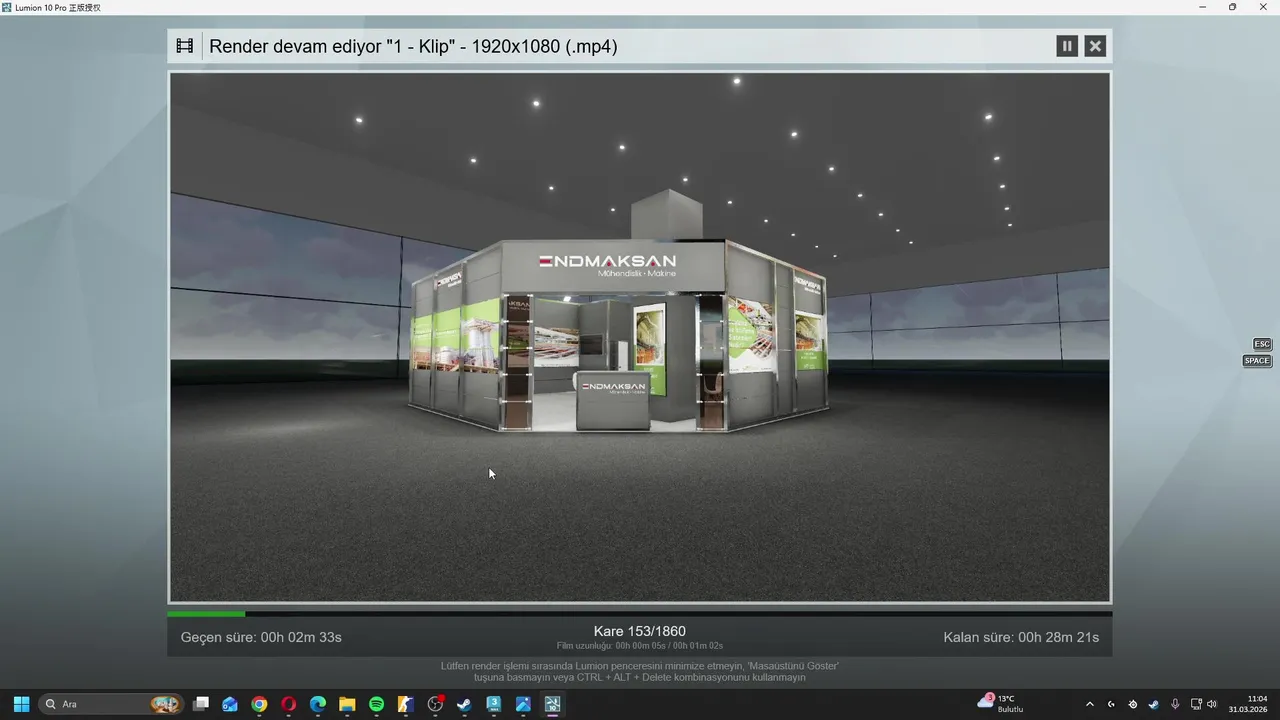Click Steam system tray icon
Screen dimensions: 1280x720
[x=1153, y=704]
